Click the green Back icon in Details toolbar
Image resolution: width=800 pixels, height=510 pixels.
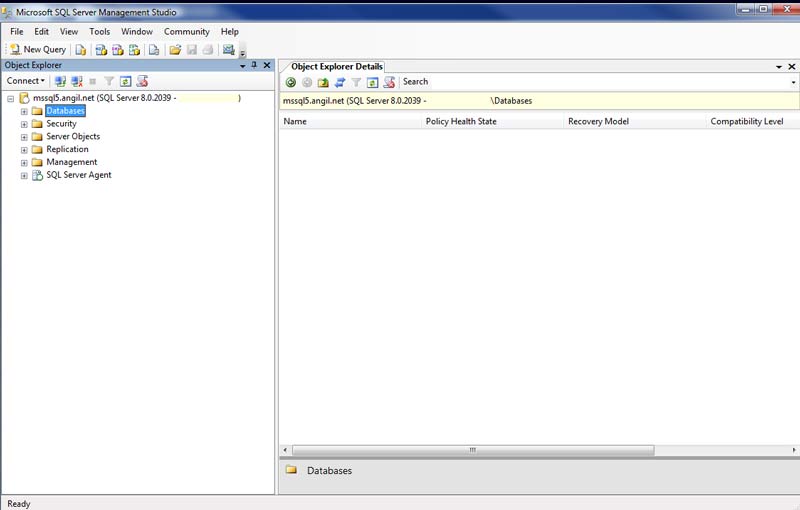(291, 82)
